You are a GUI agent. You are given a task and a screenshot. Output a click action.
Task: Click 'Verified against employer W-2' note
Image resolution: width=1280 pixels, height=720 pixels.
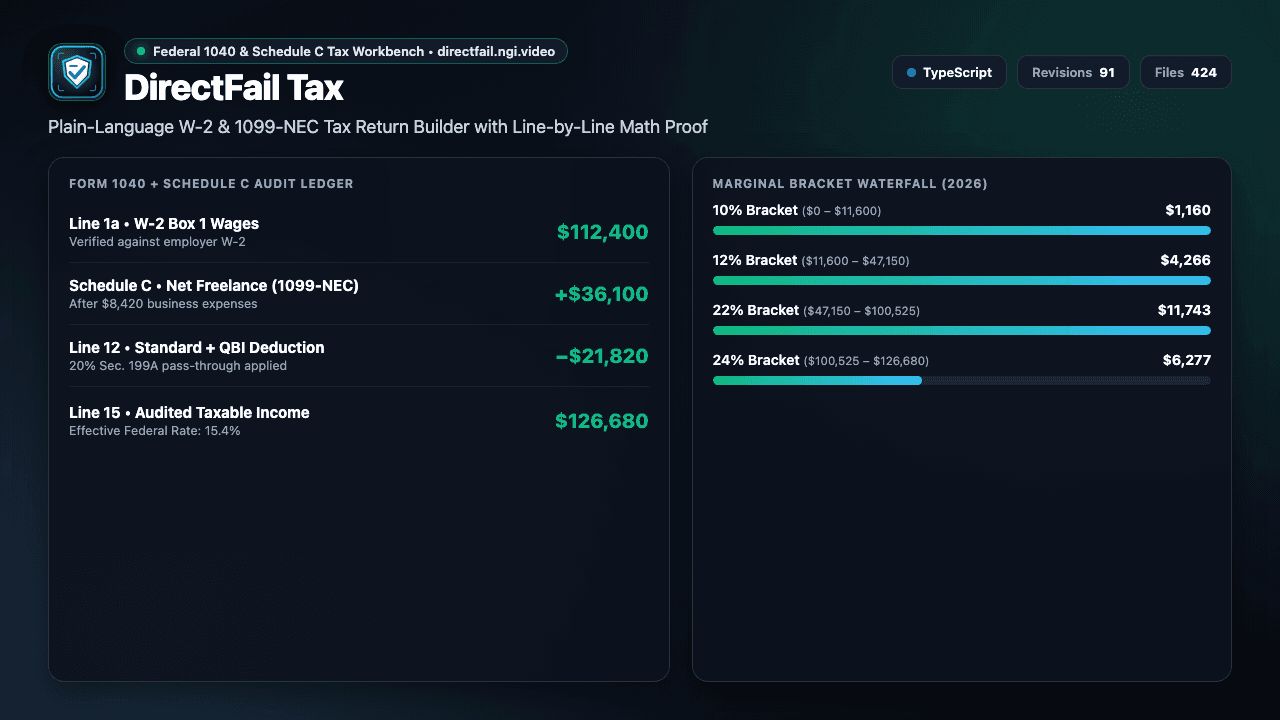tap(157, 242)
